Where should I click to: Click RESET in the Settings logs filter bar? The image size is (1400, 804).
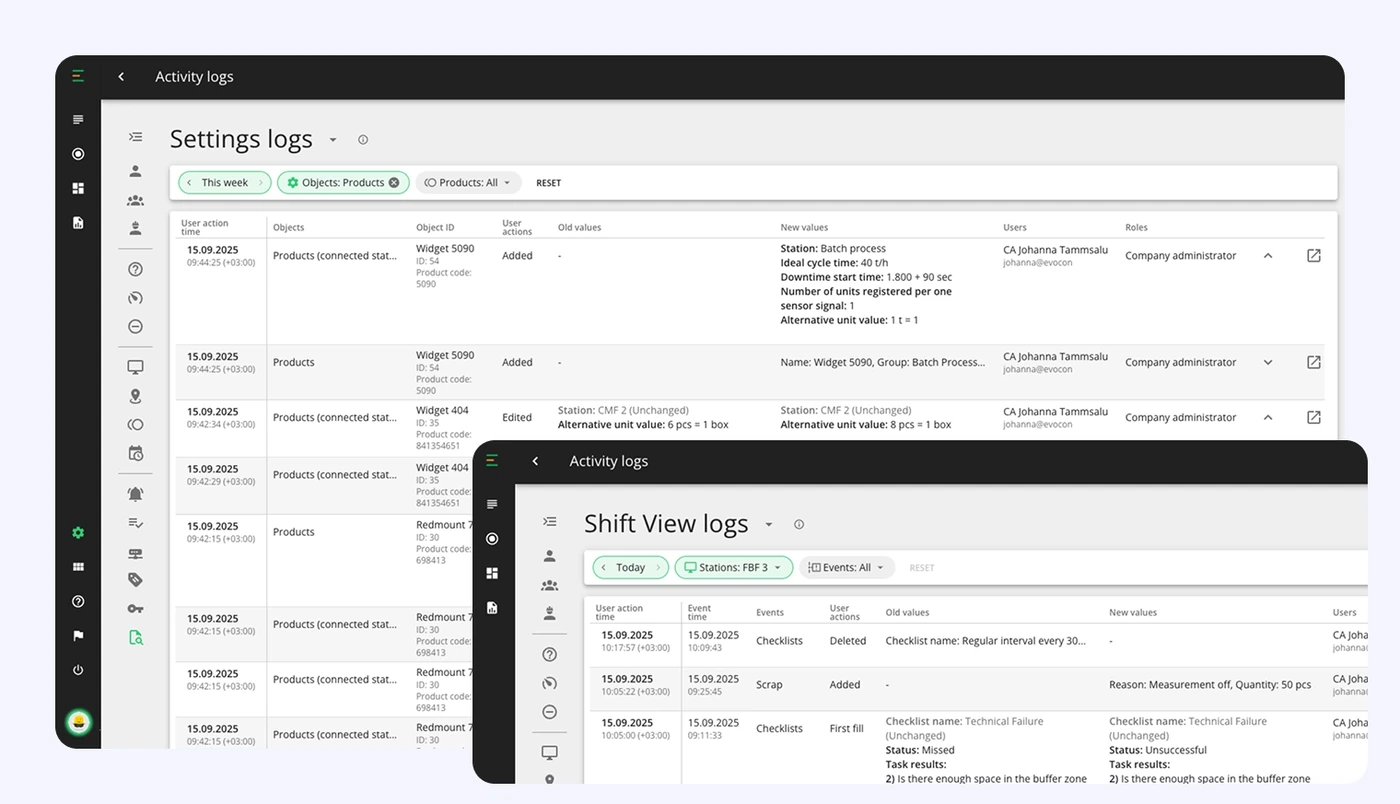[548, 183]
